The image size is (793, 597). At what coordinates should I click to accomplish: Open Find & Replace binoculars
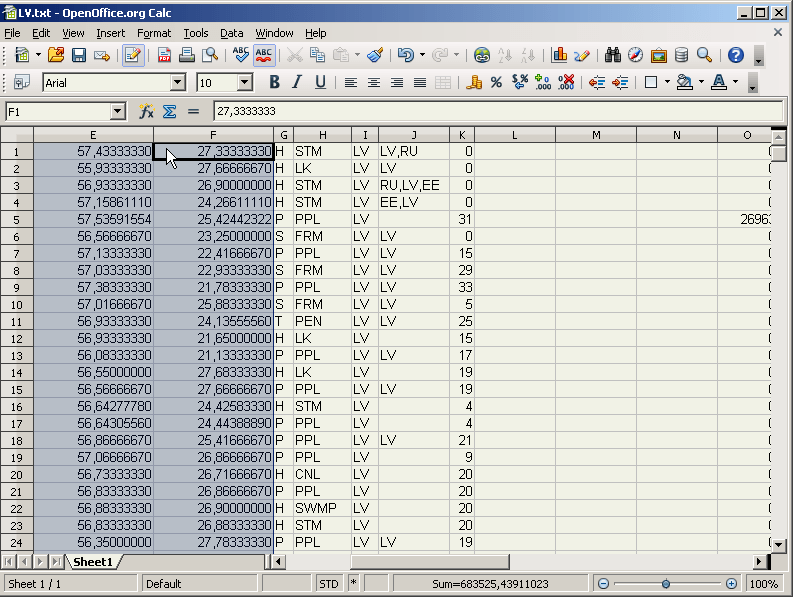pos(613,55)
